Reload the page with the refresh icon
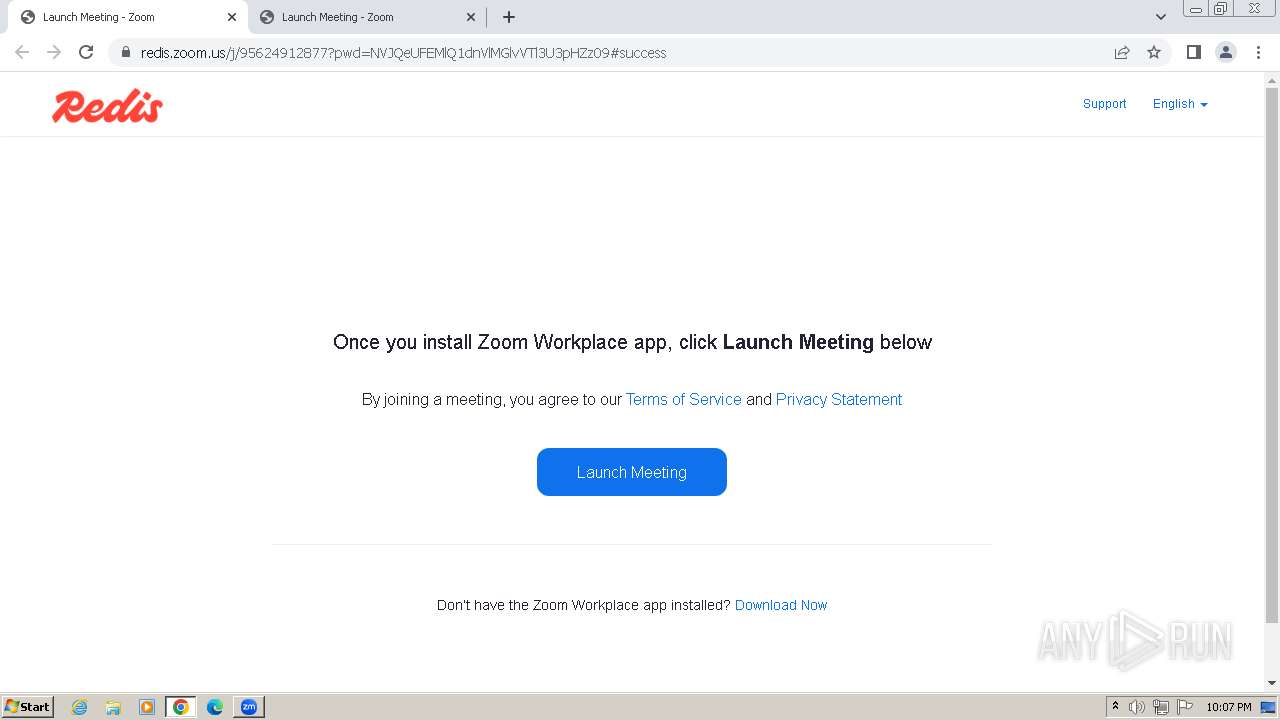This screenshot has width=1280, height=720. tap(86, 52)
